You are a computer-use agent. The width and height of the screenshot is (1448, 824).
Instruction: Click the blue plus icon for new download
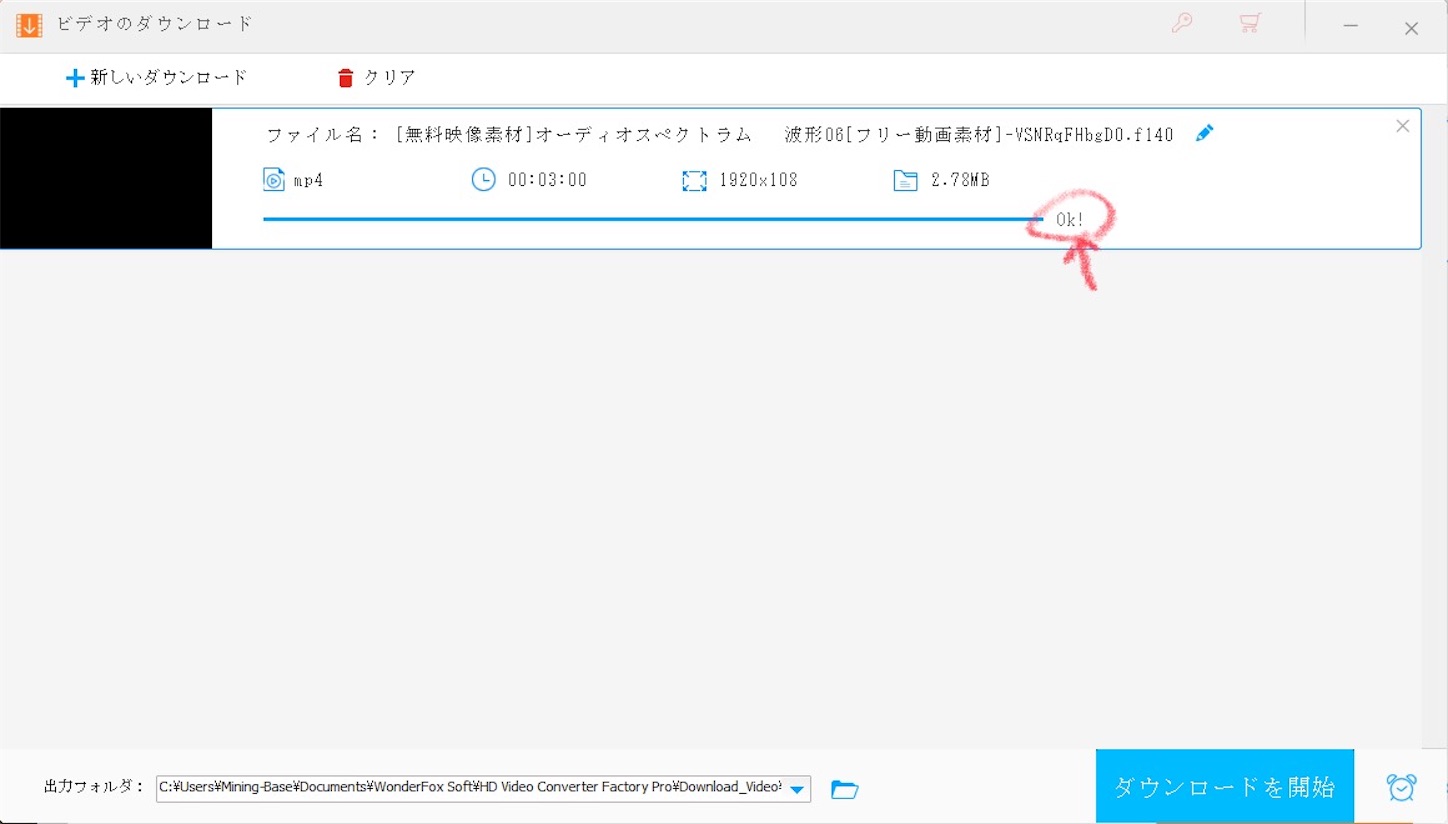pyautogui.click(x=75, y=76)
